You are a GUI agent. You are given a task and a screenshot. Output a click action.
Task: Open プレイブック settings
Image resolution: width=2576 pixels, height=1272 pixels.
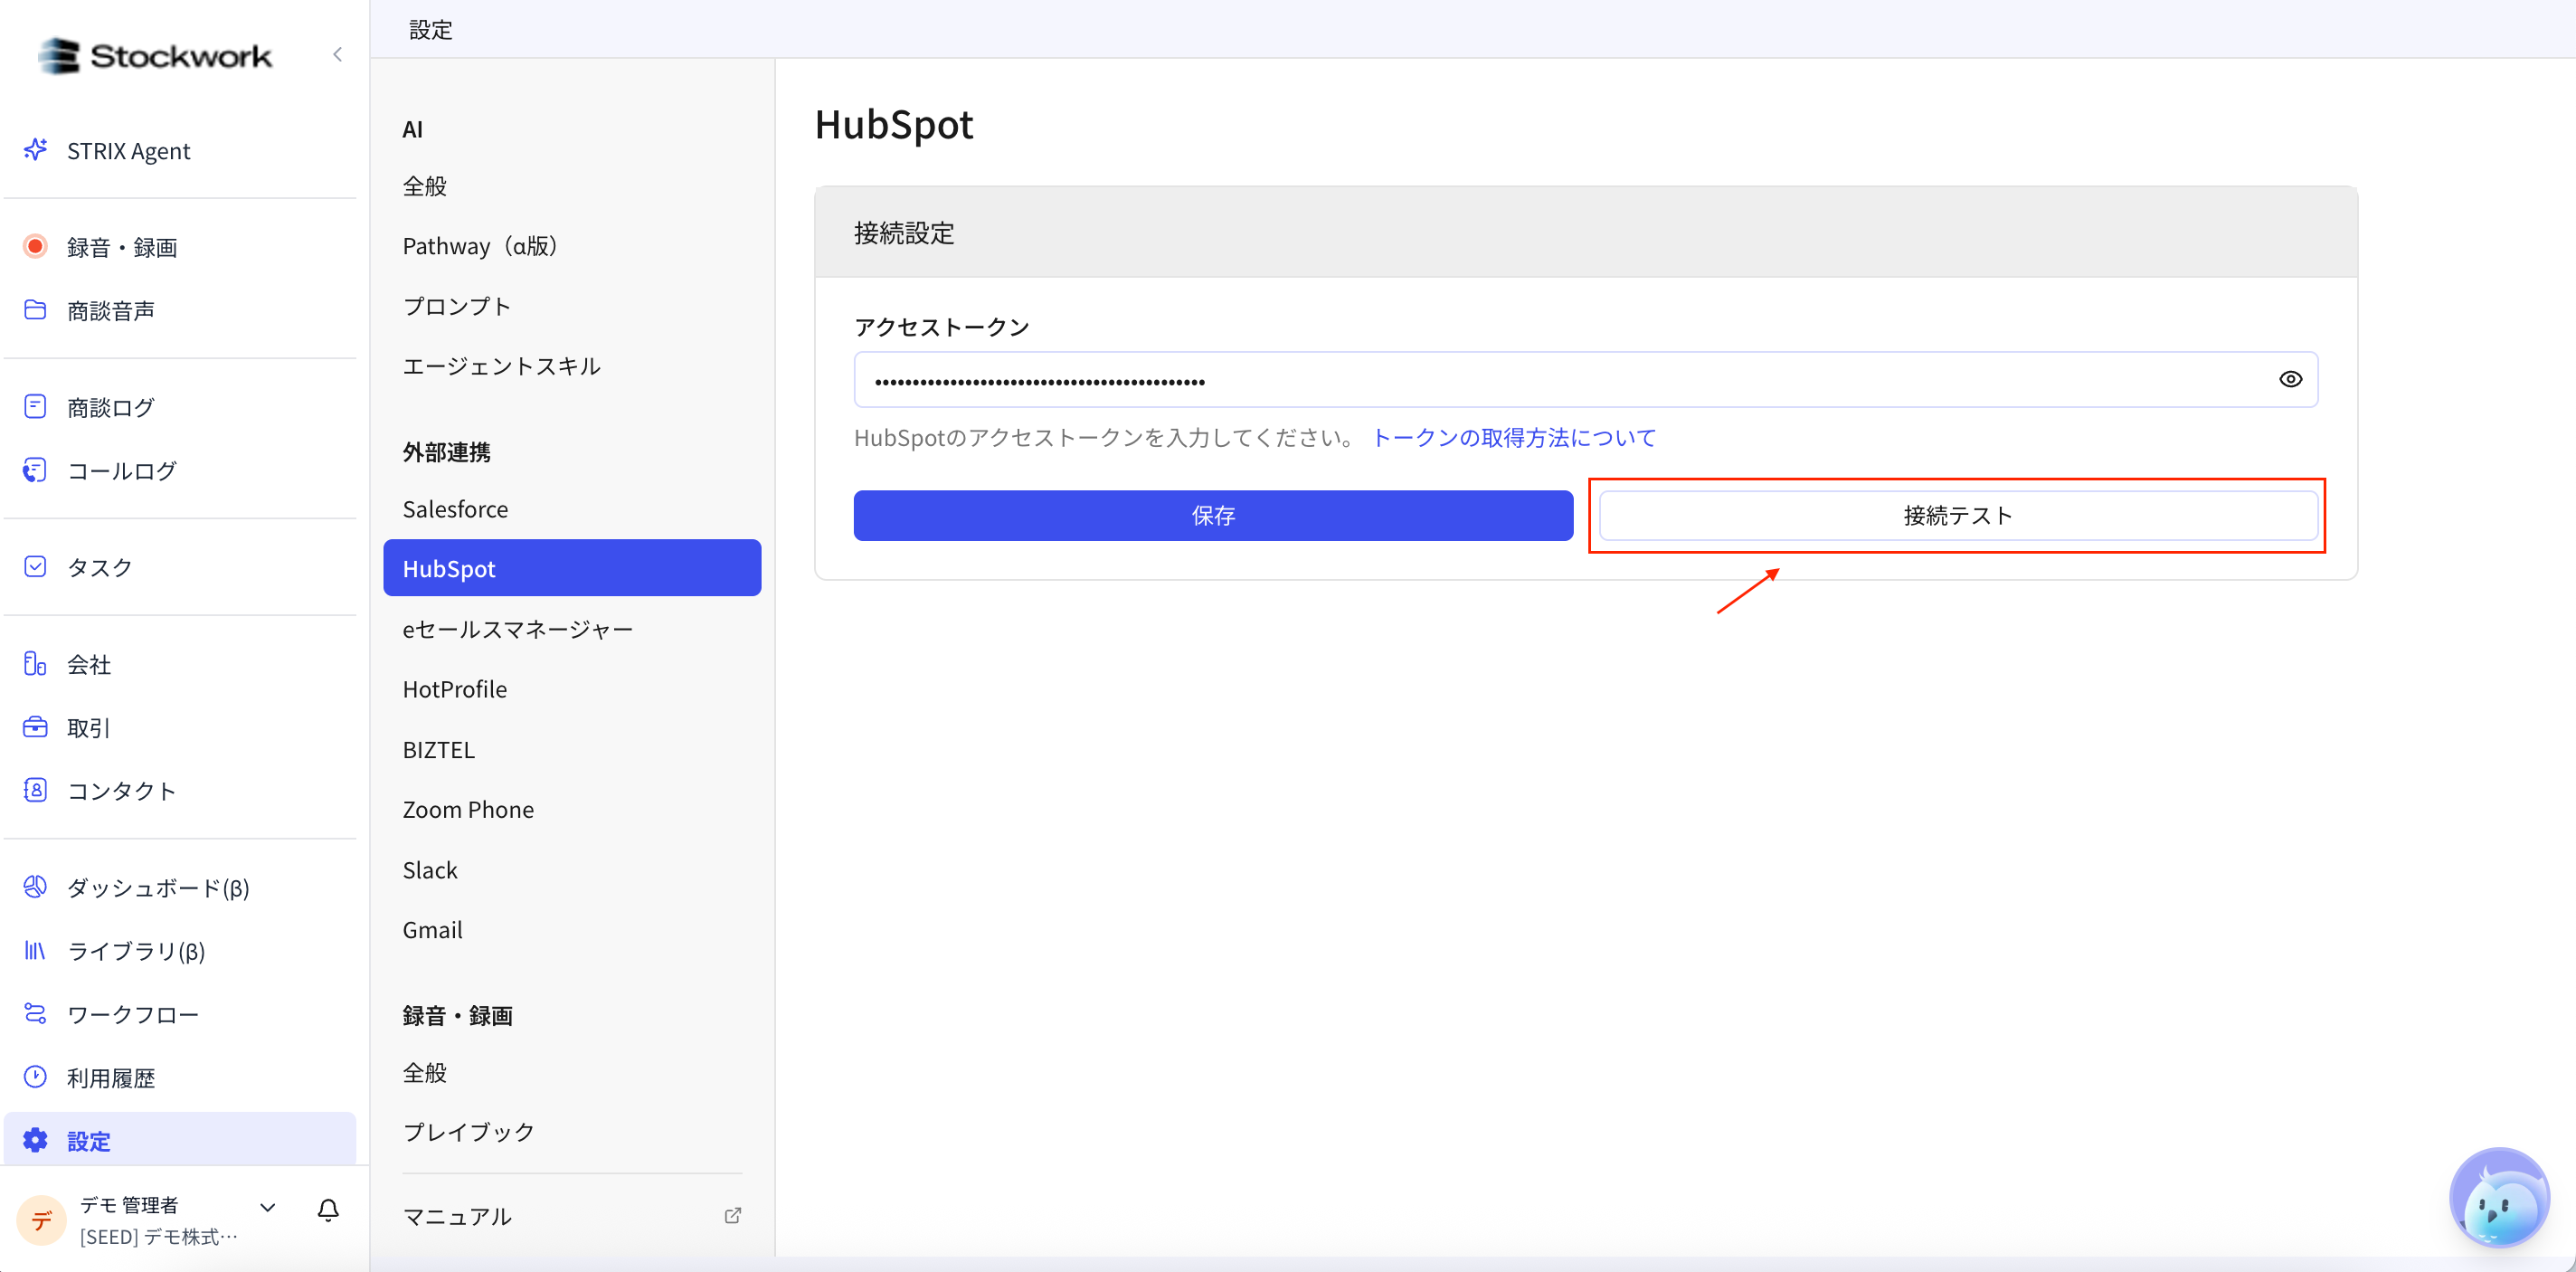pyautogui.click(x=572, y=1132)
